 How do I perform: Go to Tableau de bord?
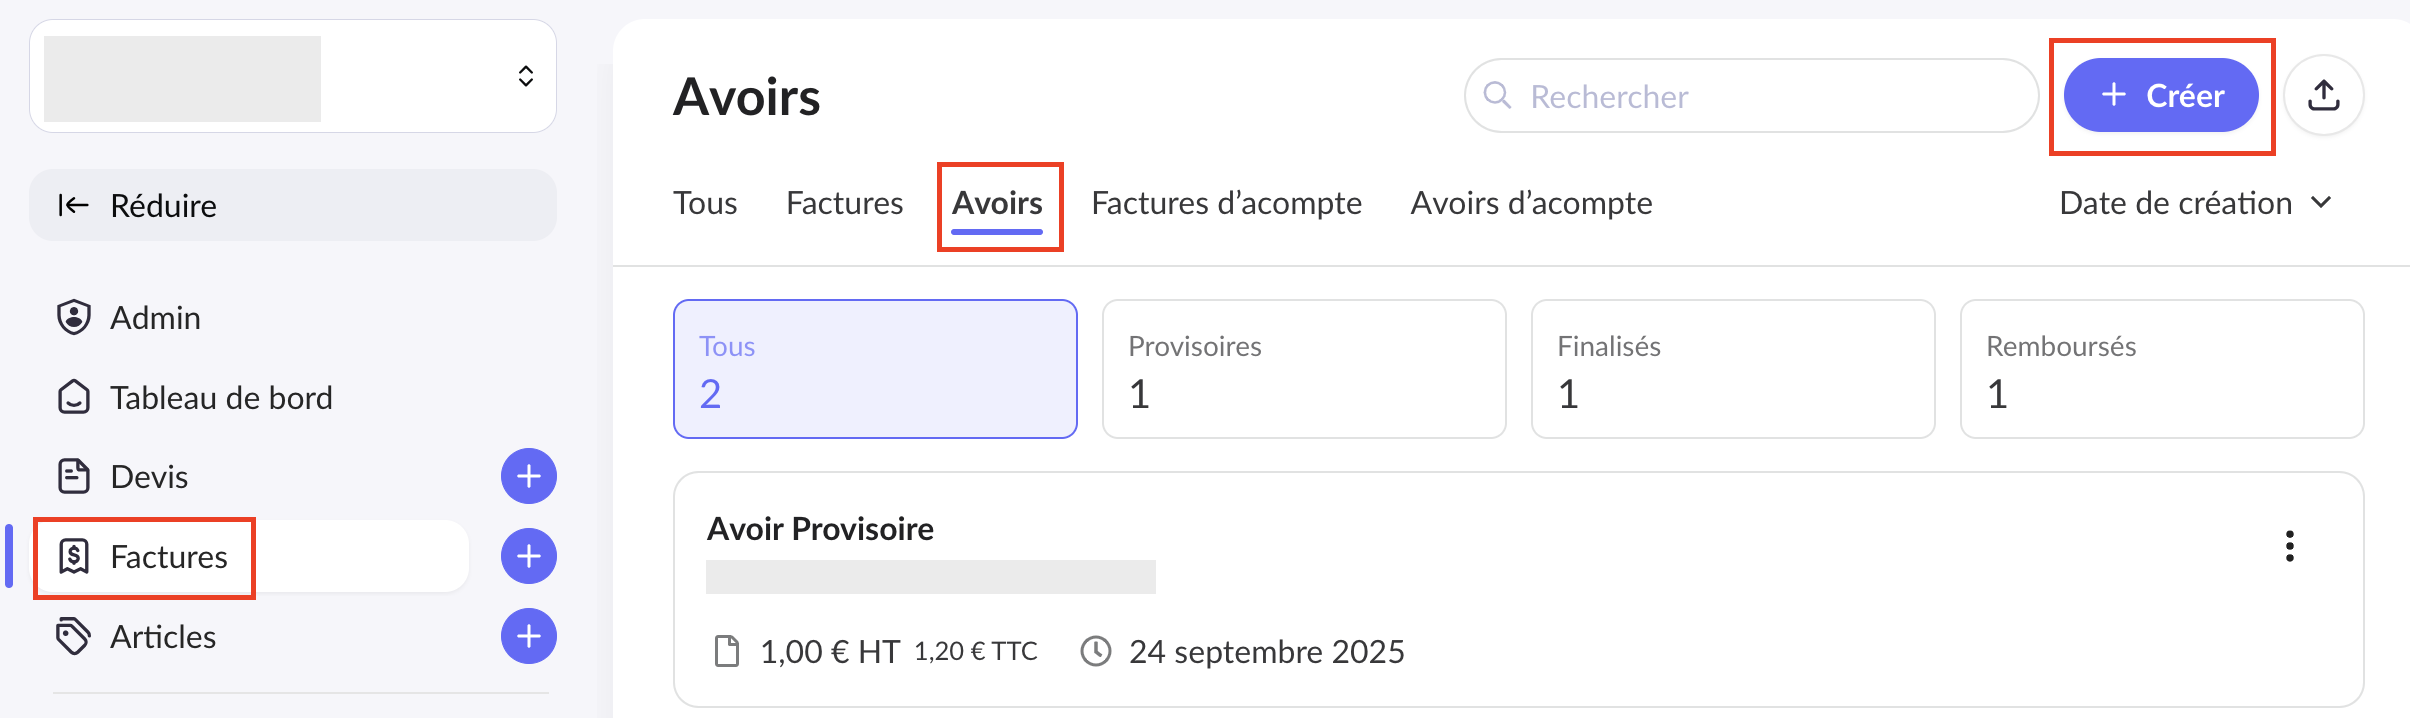[x=220, y=397]
